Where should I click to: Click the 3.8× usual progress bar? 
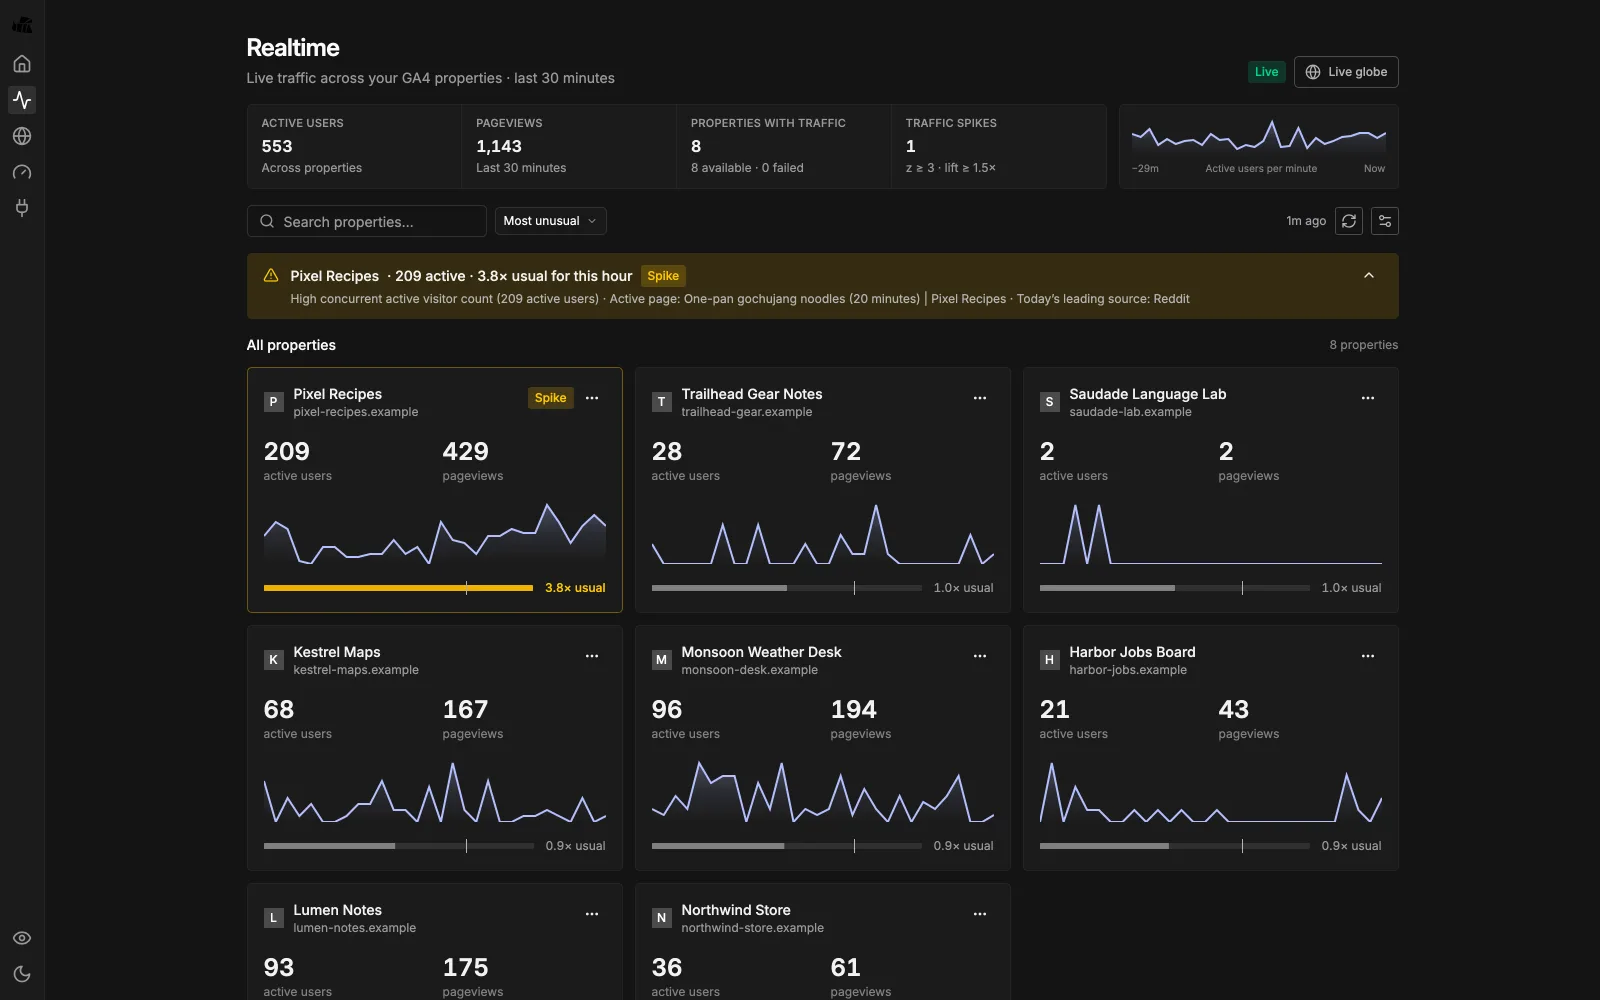click(x=398, y=588)
